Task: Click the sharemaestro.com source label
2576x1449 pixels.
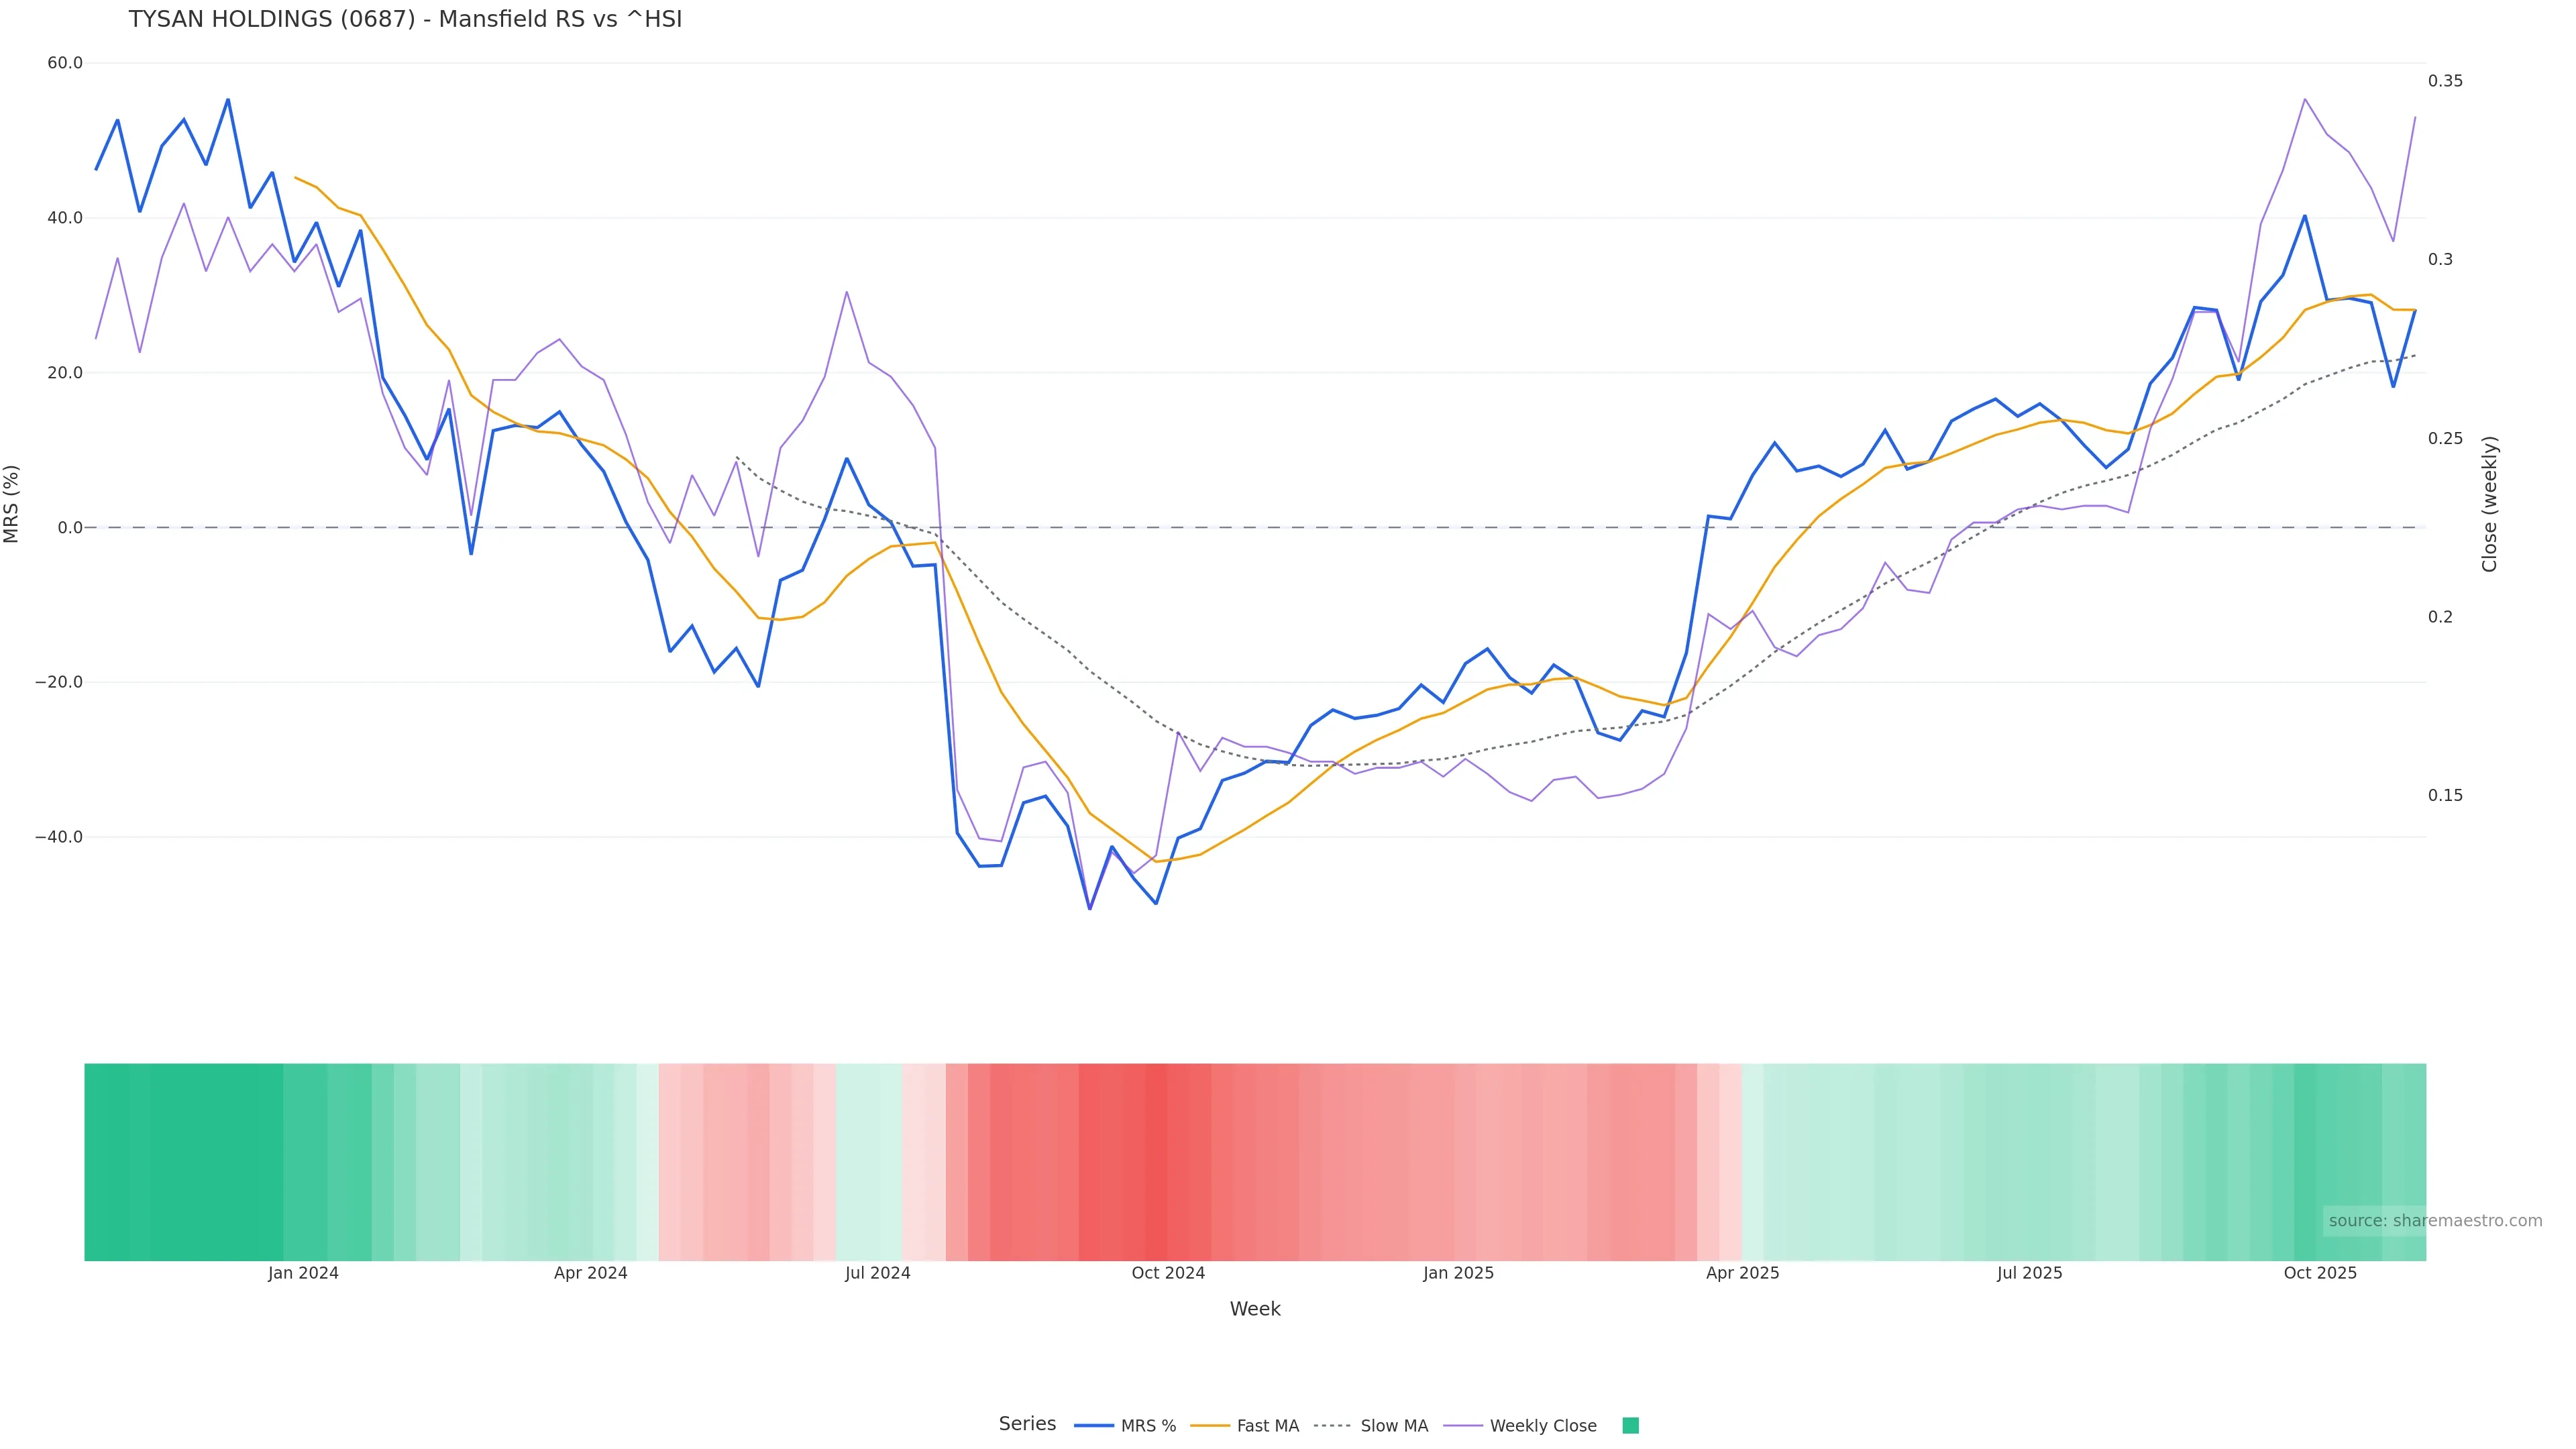Action: point(2434,1221)
